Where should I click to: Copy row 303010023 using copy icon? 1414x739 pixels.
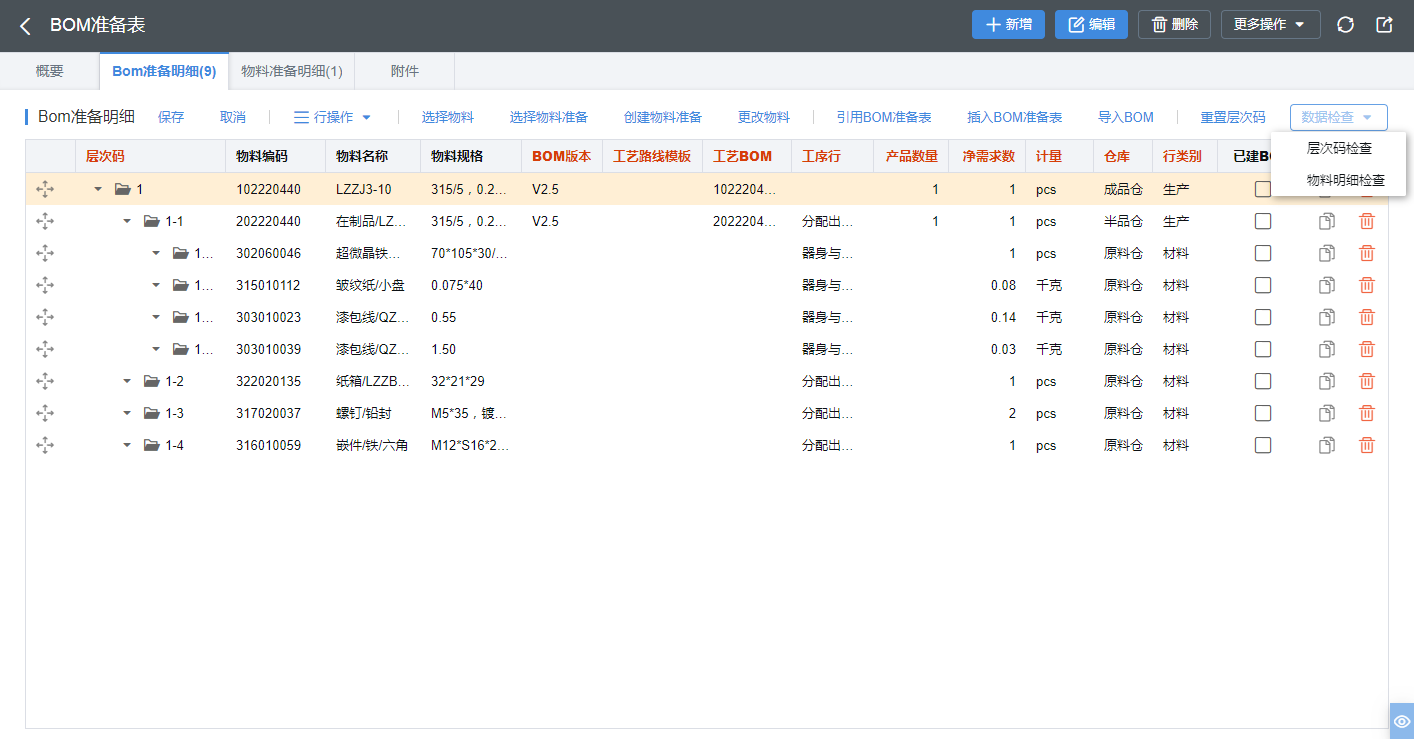(x=1327, y=317)
